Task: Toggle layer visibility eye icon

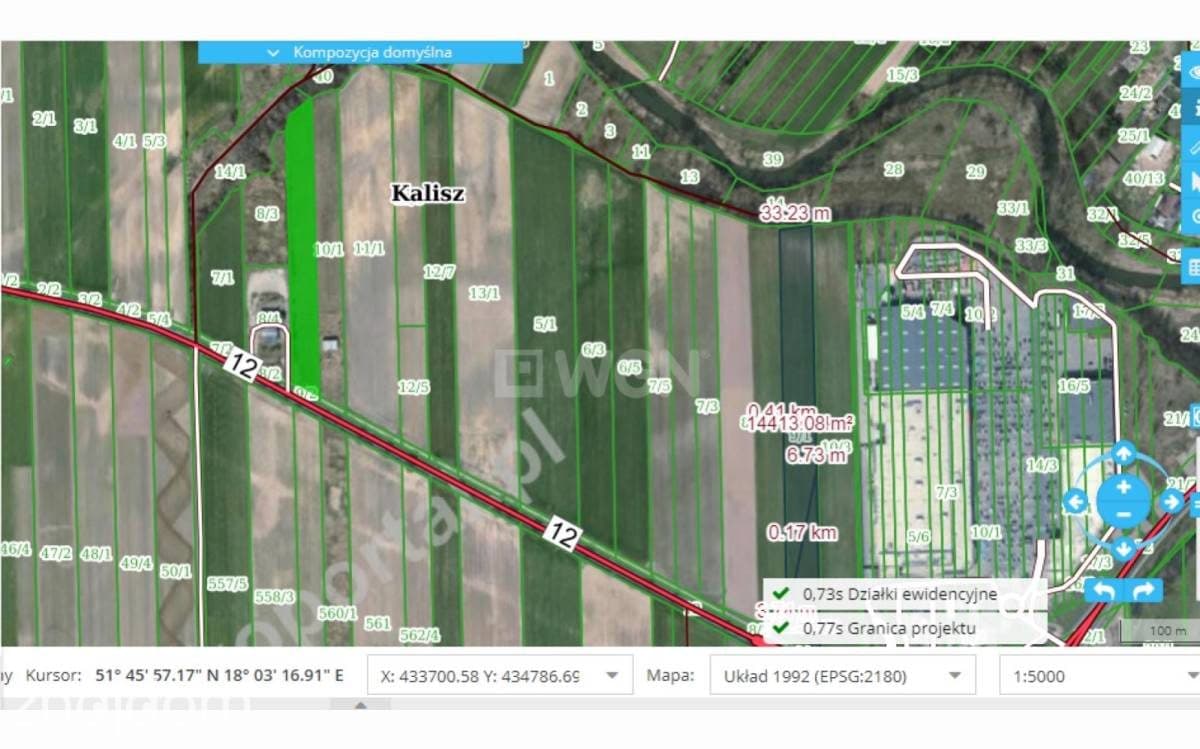Action: click(1194, 72)
